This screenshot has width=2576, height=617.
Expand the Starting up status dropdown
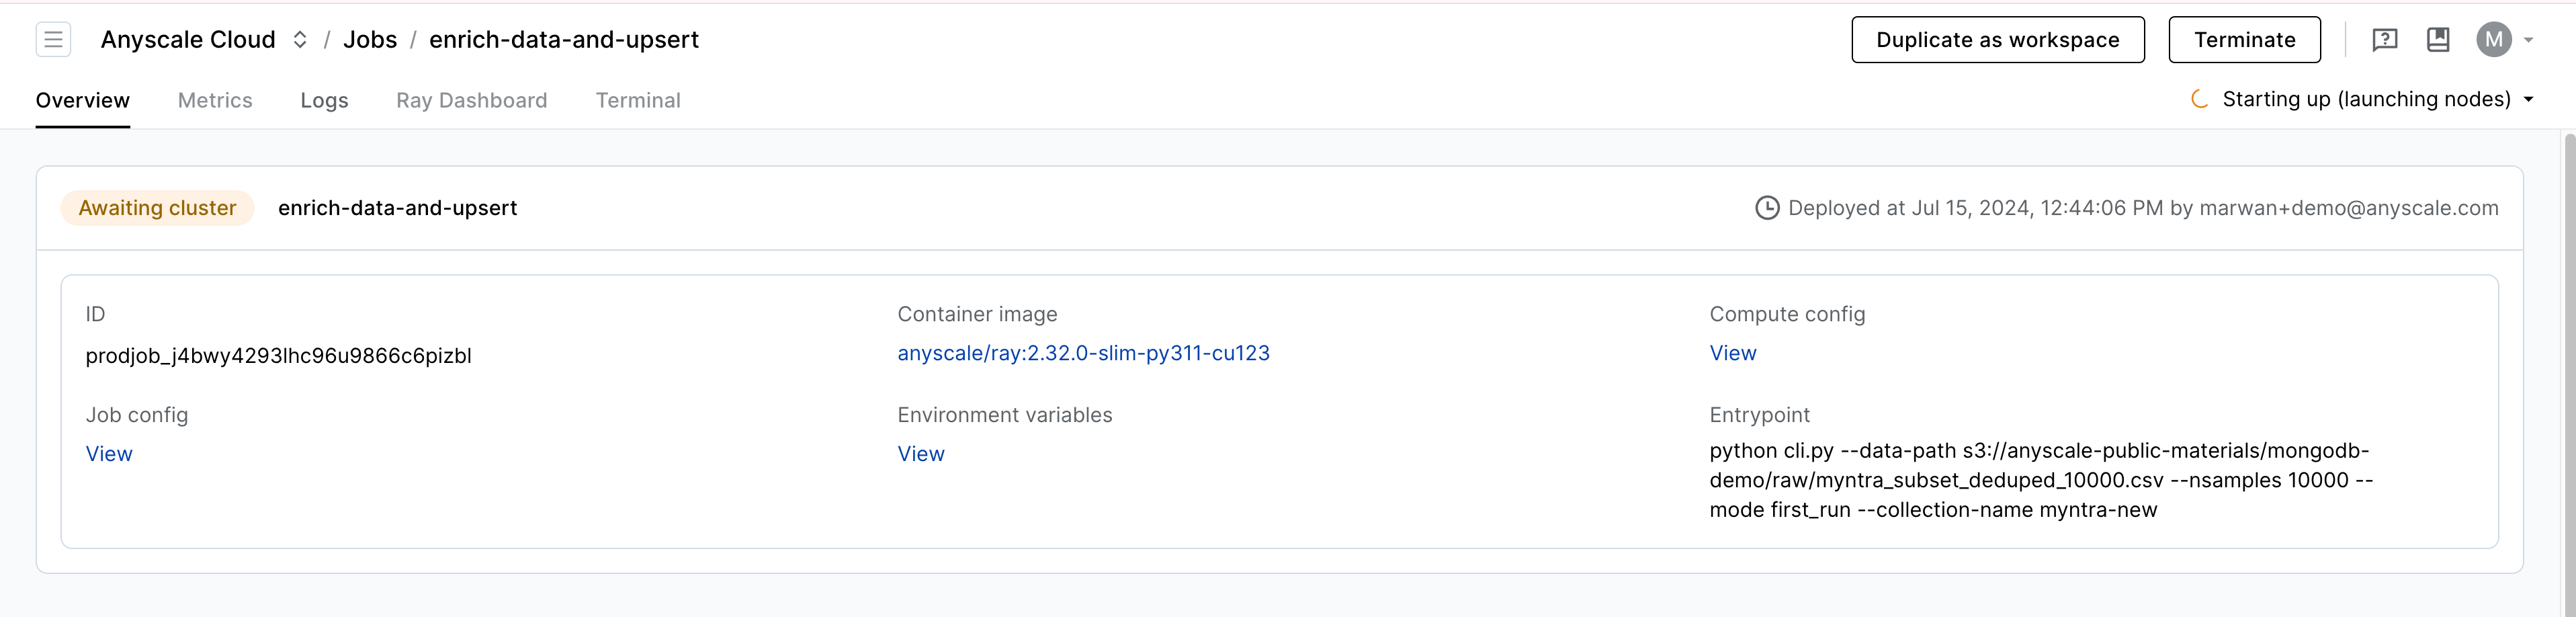tap(2528, 99)
